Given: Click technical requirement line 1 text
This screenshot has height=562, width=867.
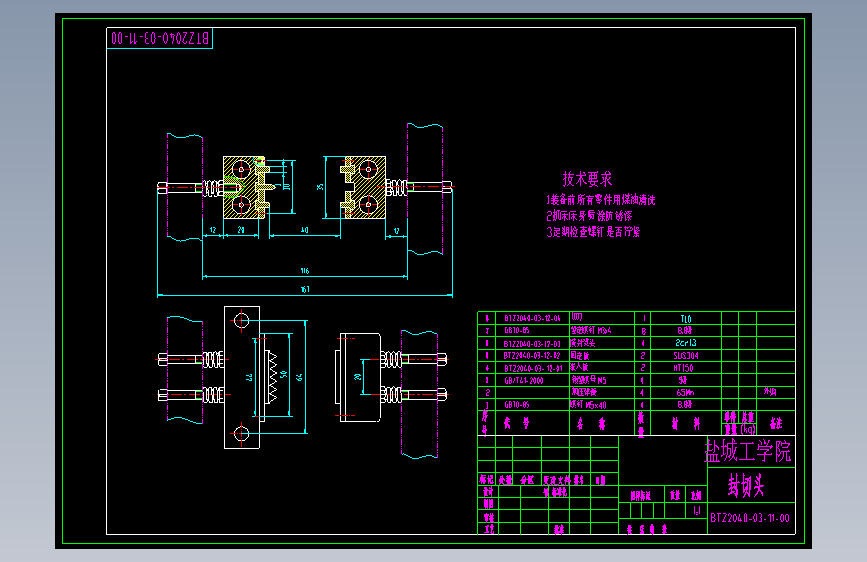Looking at the screenshot, I should pos(600,200).
